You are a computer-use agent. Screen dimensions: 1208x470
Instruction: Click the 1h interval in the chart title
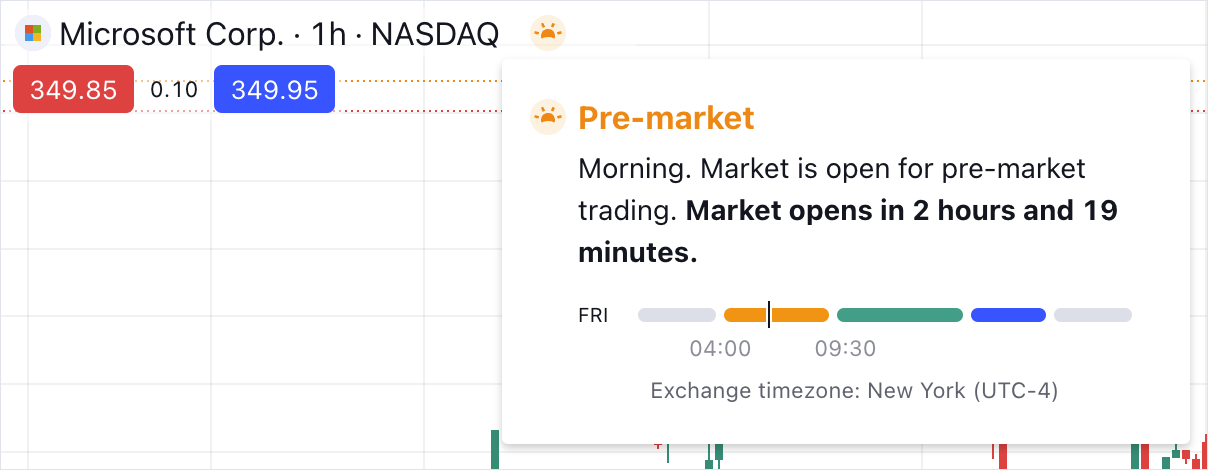tap(329, 34)
